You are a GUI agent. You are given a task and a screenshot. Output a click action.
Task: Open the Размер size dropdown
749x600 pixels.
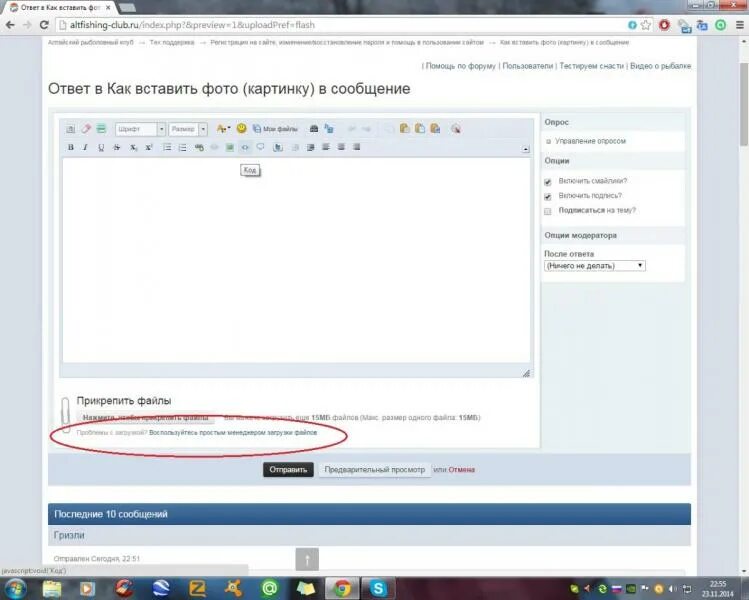(x=188, y=129)
